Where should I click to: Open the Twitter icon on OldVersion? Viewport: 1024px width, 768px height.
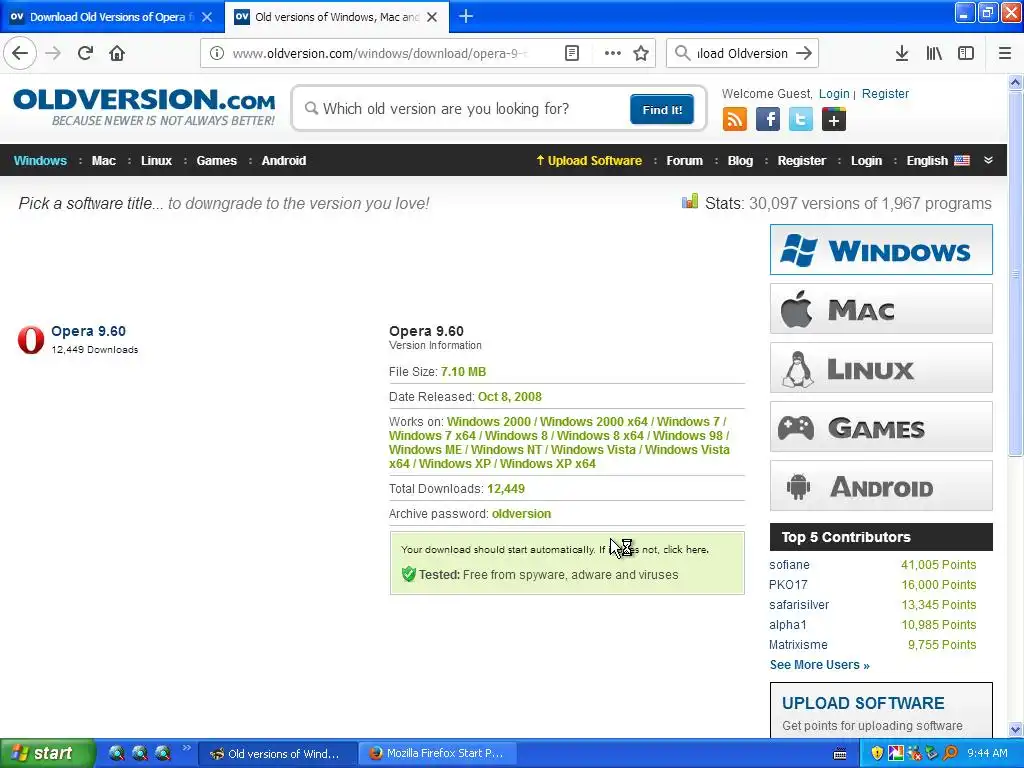click(x=801, y=120)
